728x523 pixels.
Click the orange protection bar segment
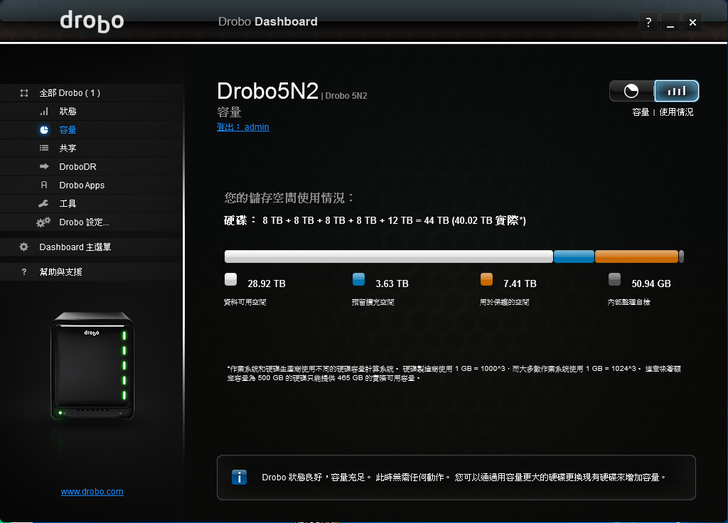tap(637, 256)
